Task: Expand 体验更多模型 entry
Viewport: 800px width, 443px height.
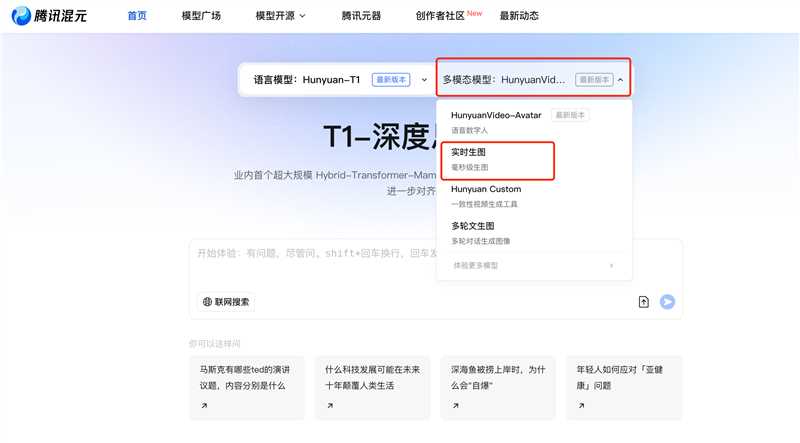Action: click(x=534, y=265)
